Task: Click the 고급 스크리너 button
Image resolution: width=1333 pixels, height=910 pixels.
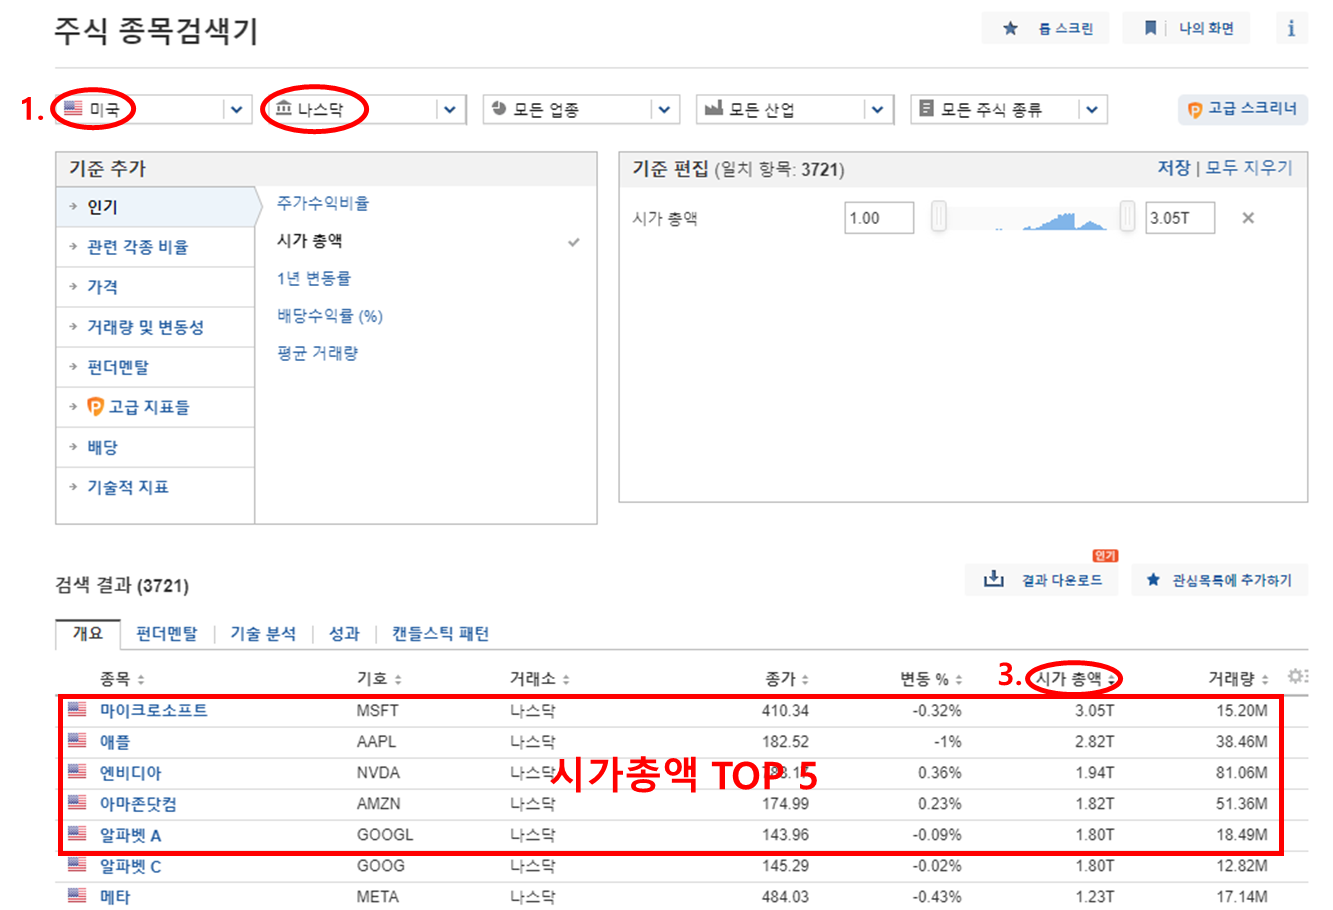Action: point(1243,109)
